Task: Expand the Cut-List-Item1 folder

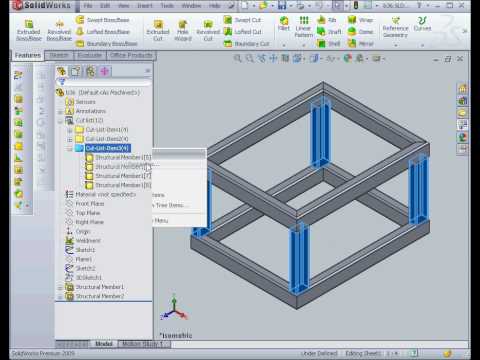Action: (70, 130)
